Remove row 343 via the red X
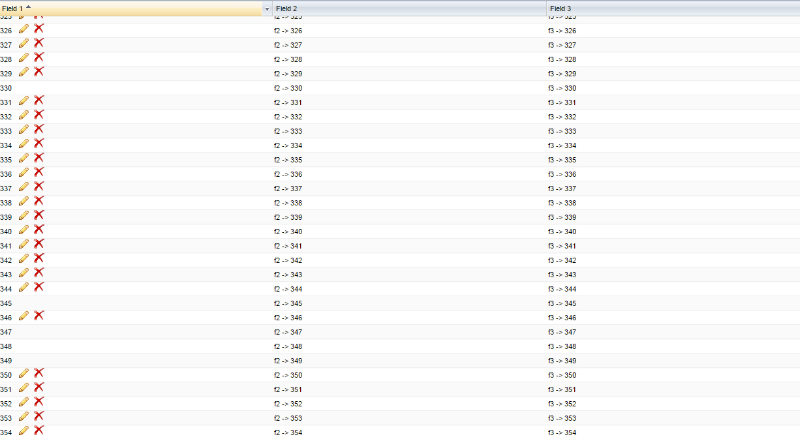Image resolution: width=800 pixels, height=439 pixels. (39, 273)
